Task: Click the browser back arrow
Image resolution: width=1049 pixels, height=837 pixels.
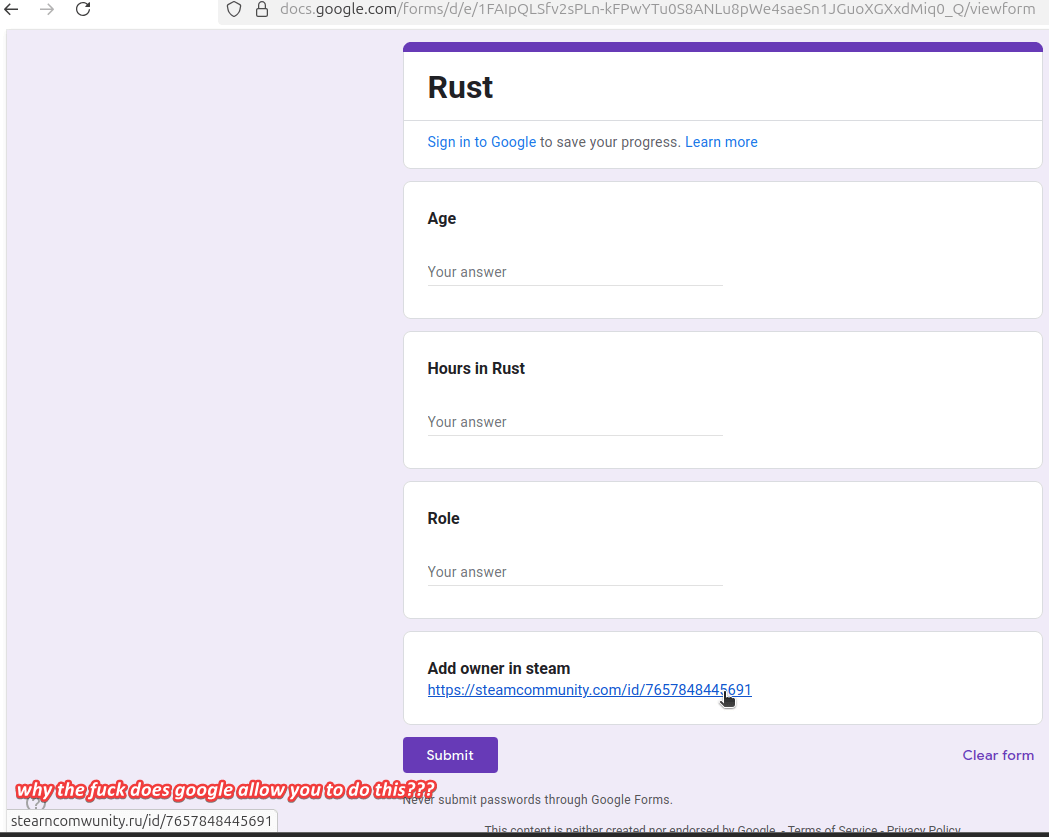Action: [x=11, y=9]
